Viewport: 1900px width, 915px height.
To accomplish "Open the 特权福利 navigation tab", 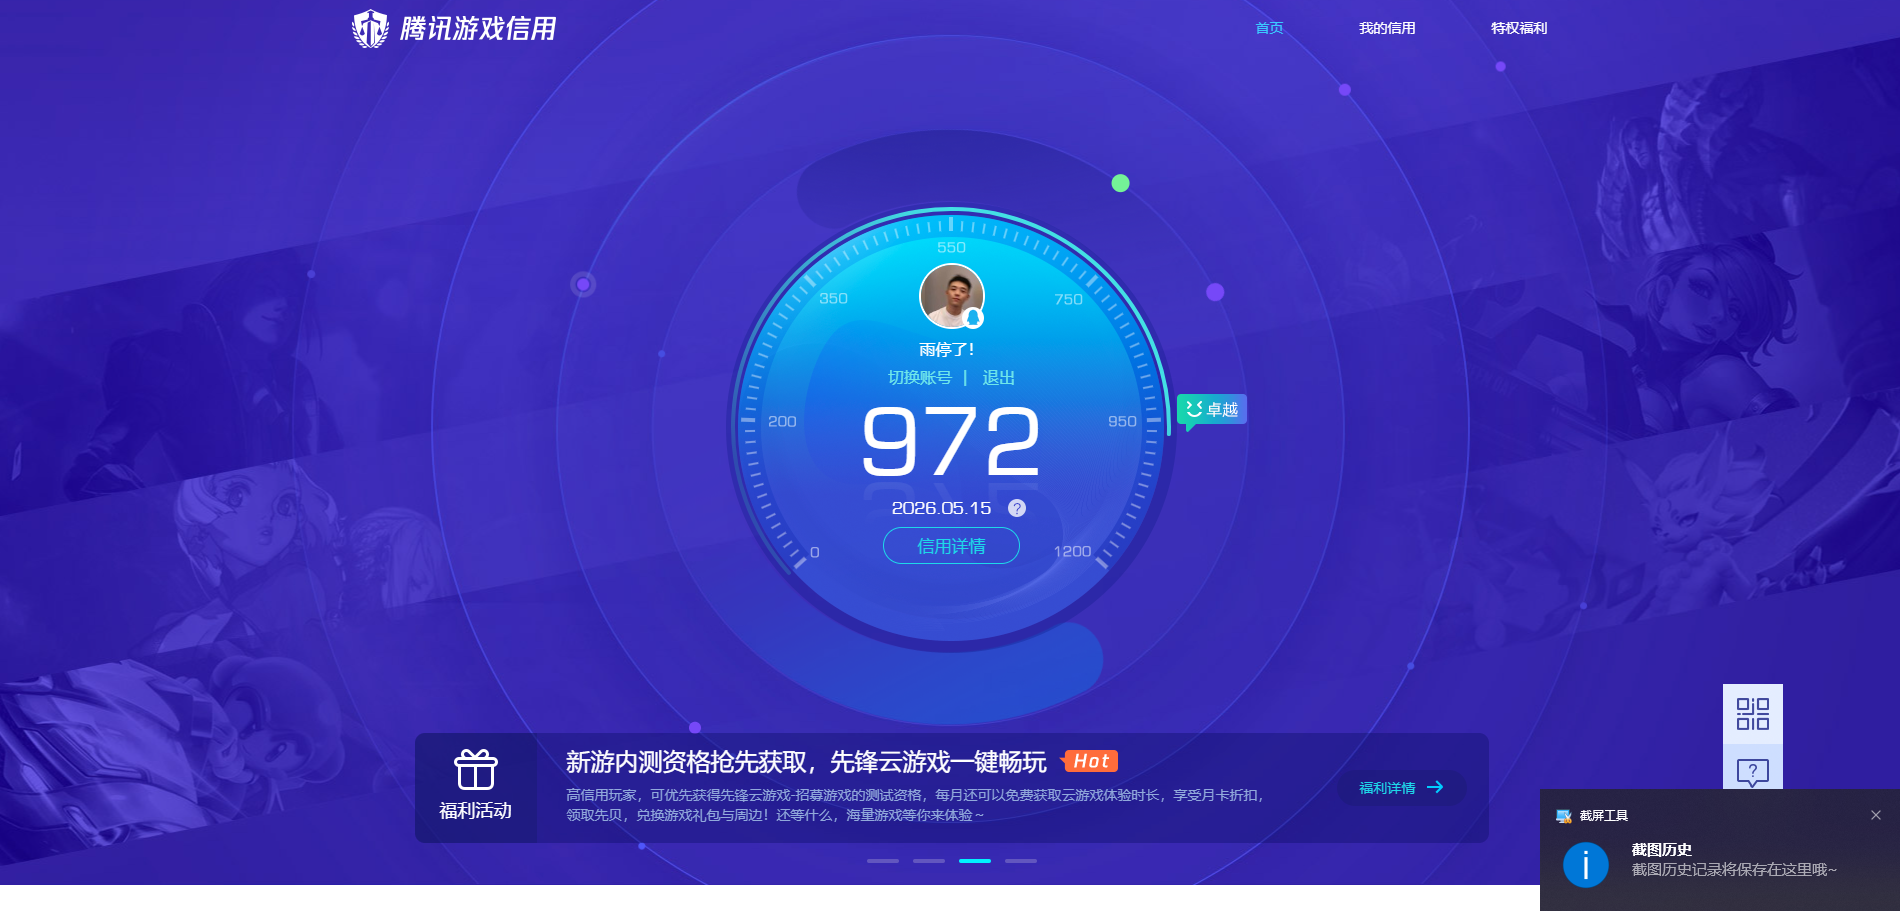I will click(x=1519, y=28).
